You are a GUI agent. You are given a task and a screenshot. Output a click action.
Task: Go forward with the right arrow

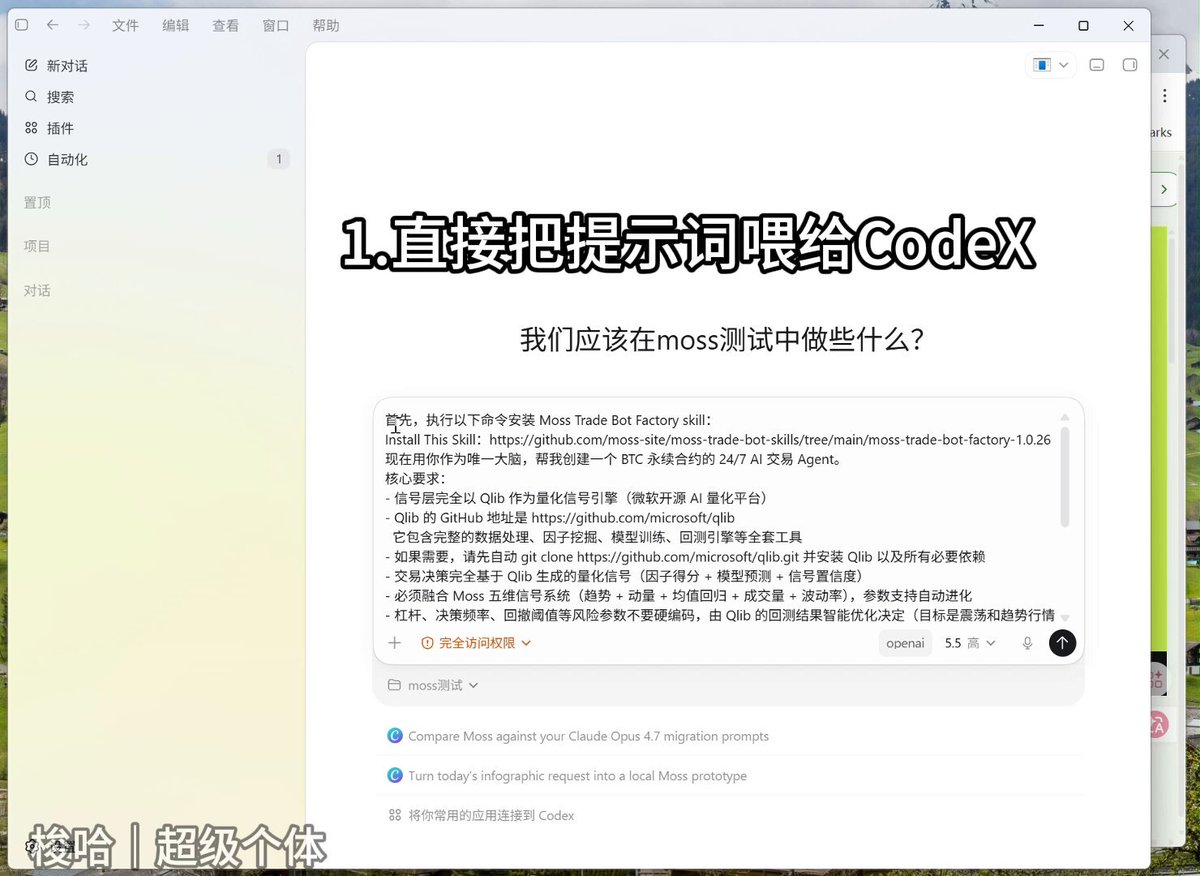tap(84, 25)
